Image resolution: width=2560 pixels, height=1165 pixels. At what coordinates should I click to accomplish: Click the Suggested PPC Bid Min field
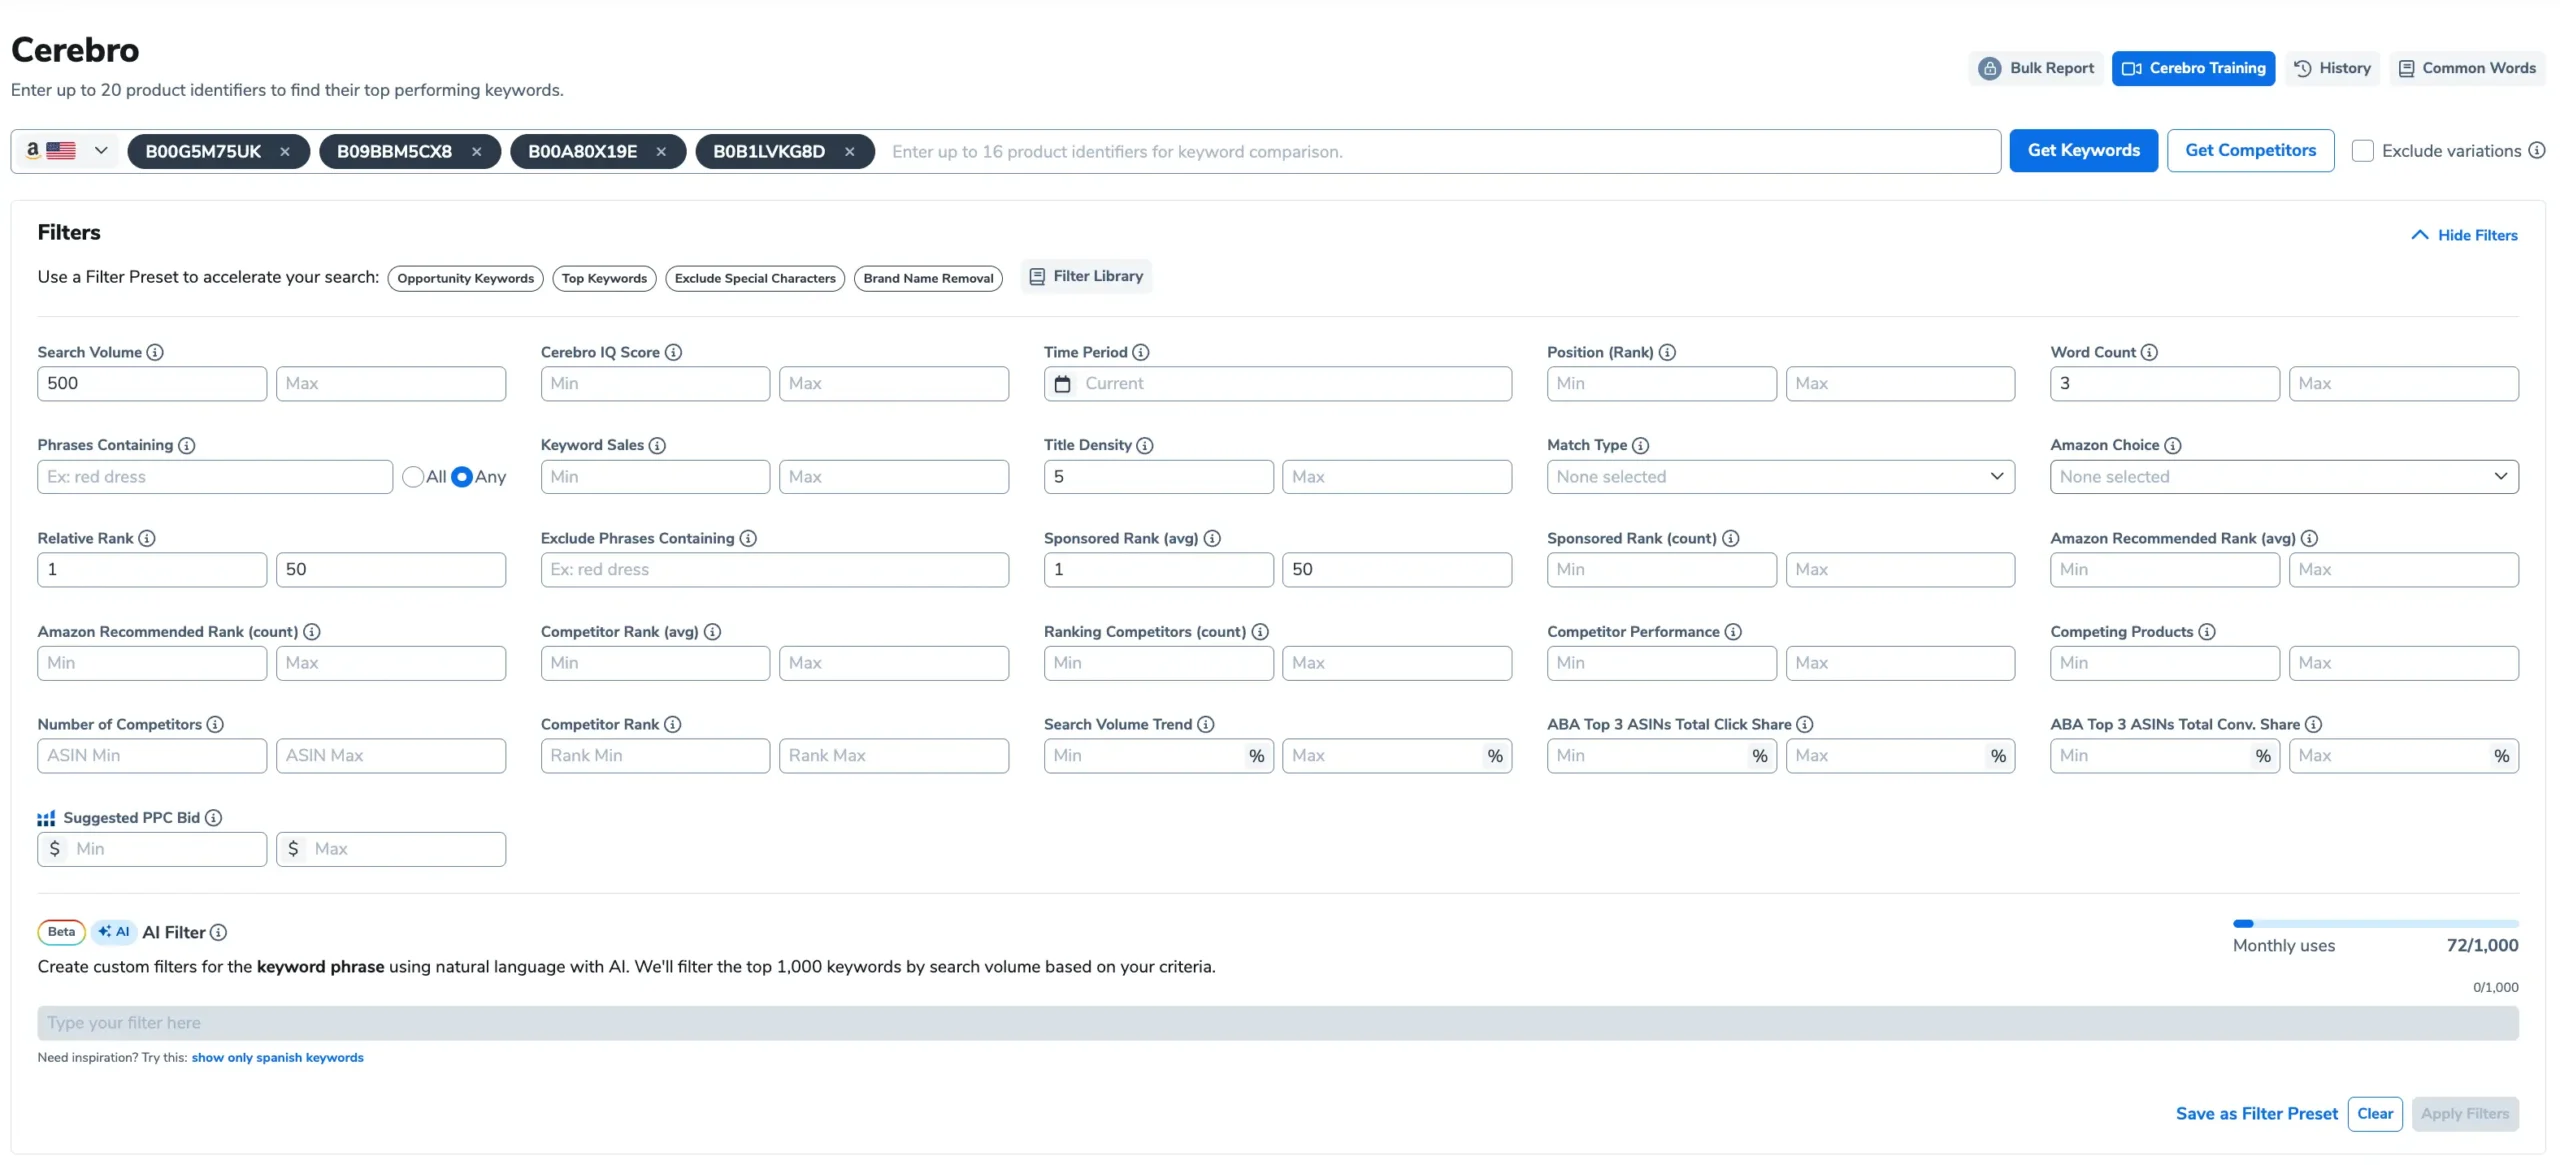tap(152, 849)
